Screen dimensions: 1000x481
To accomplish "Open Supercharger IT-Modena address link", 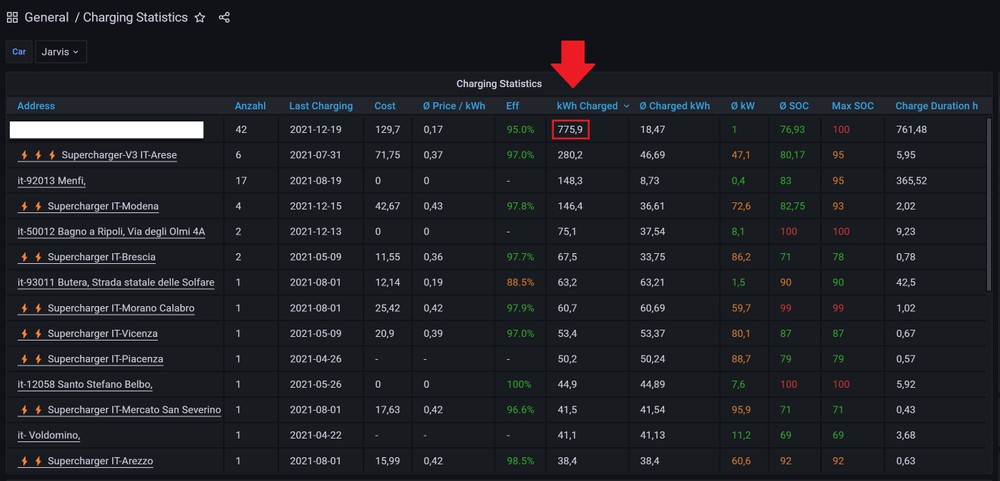I will [103, 206].
